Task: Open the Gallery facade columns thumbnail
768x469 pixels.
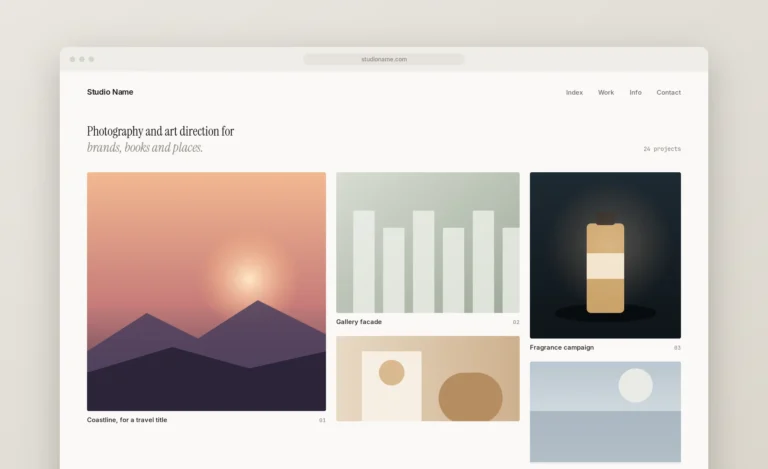Action: coord(428,242)
